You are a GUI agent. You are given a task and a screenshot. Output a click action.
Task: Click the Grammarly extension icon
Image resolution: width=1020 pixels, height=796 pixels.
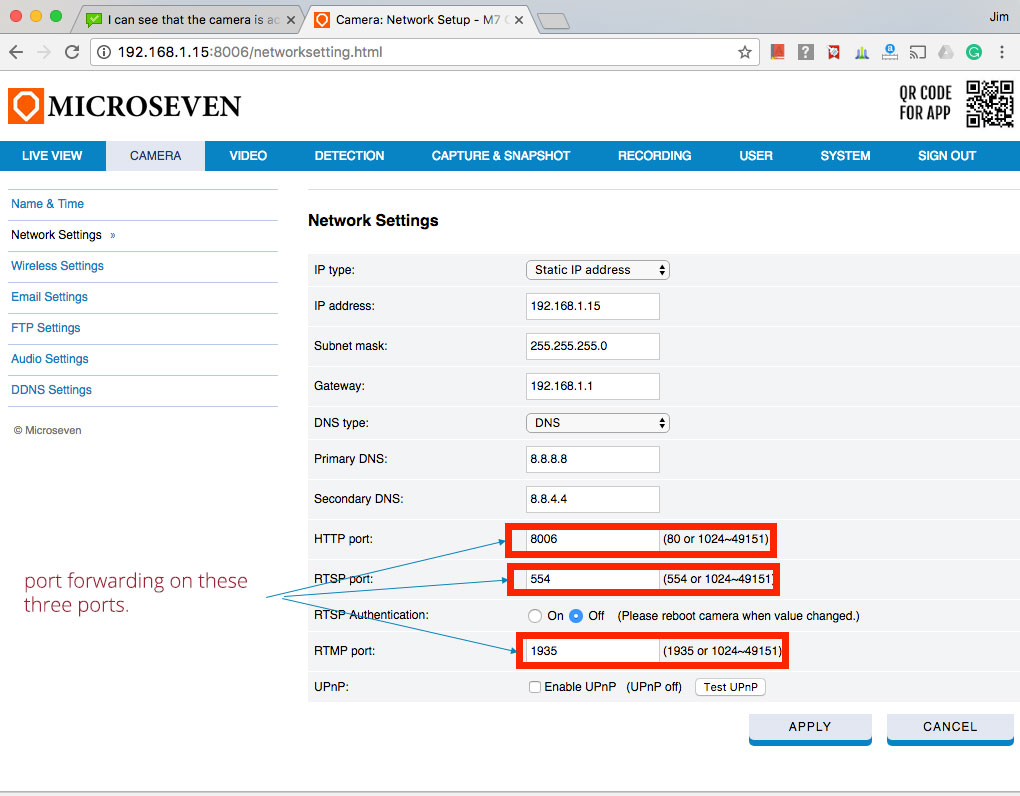click(973, 51)
